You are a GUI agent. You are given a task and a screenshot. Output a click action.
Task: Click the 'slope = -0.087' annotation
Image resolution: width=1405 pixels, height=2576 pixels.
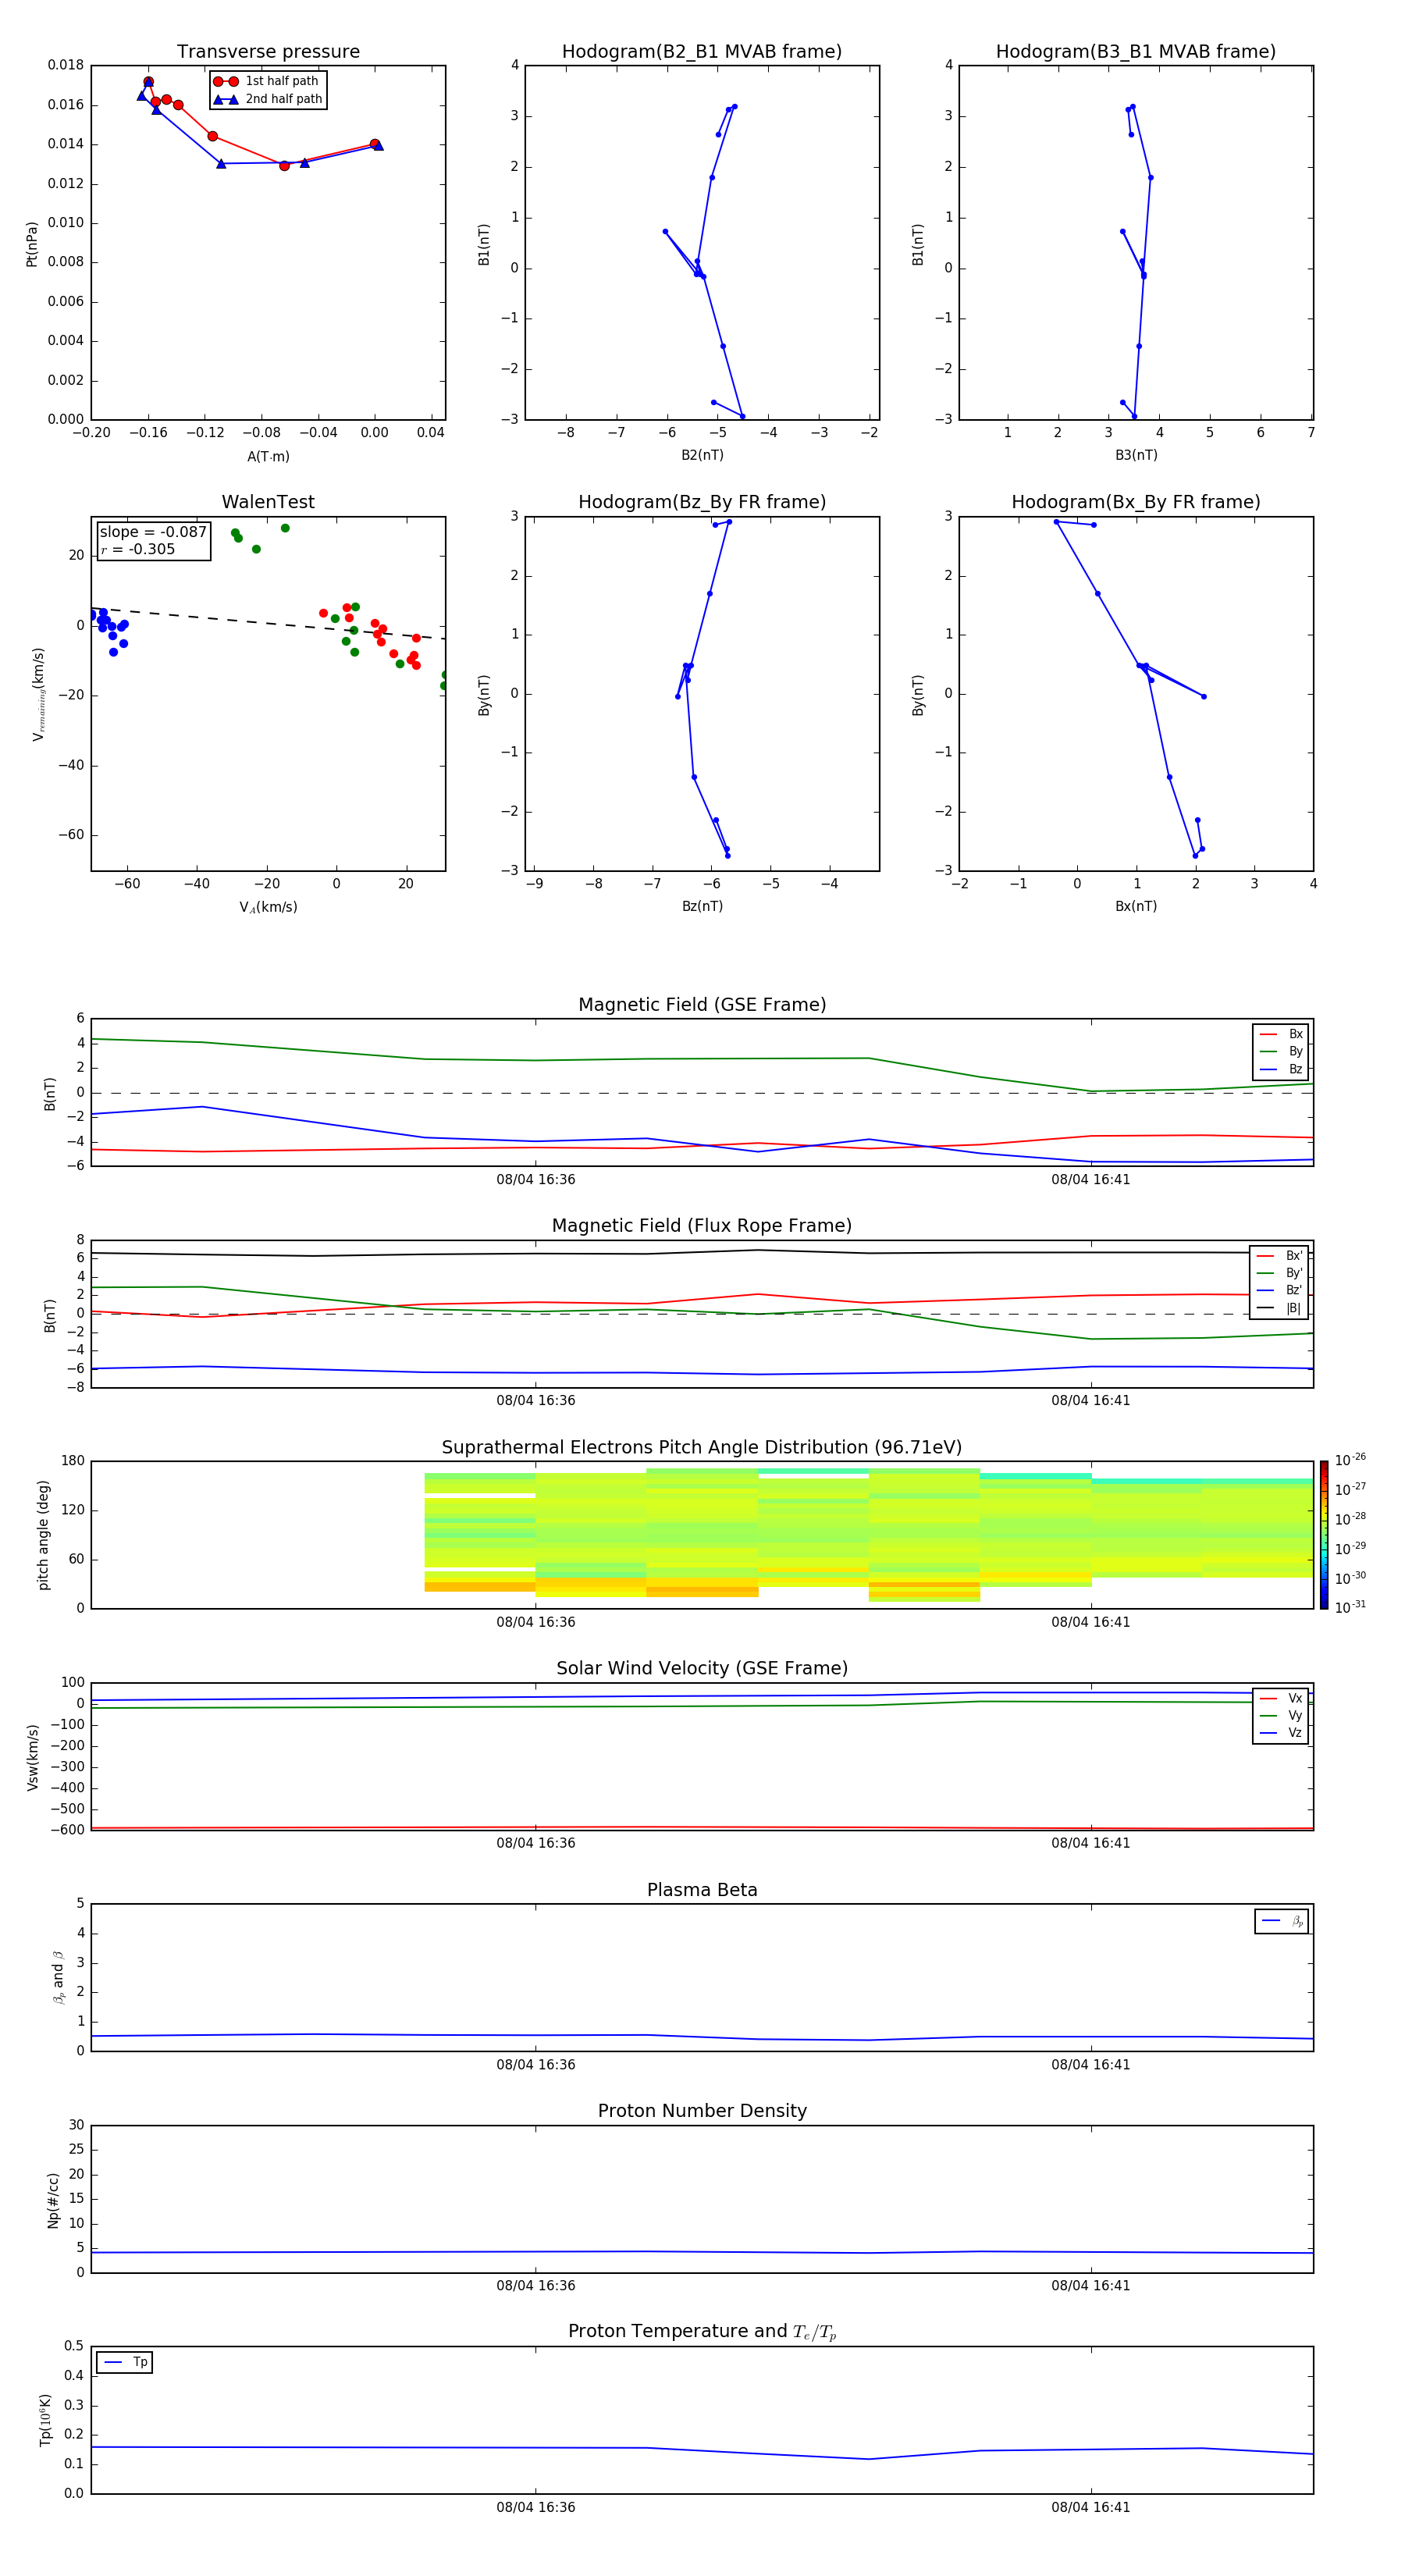153,532
